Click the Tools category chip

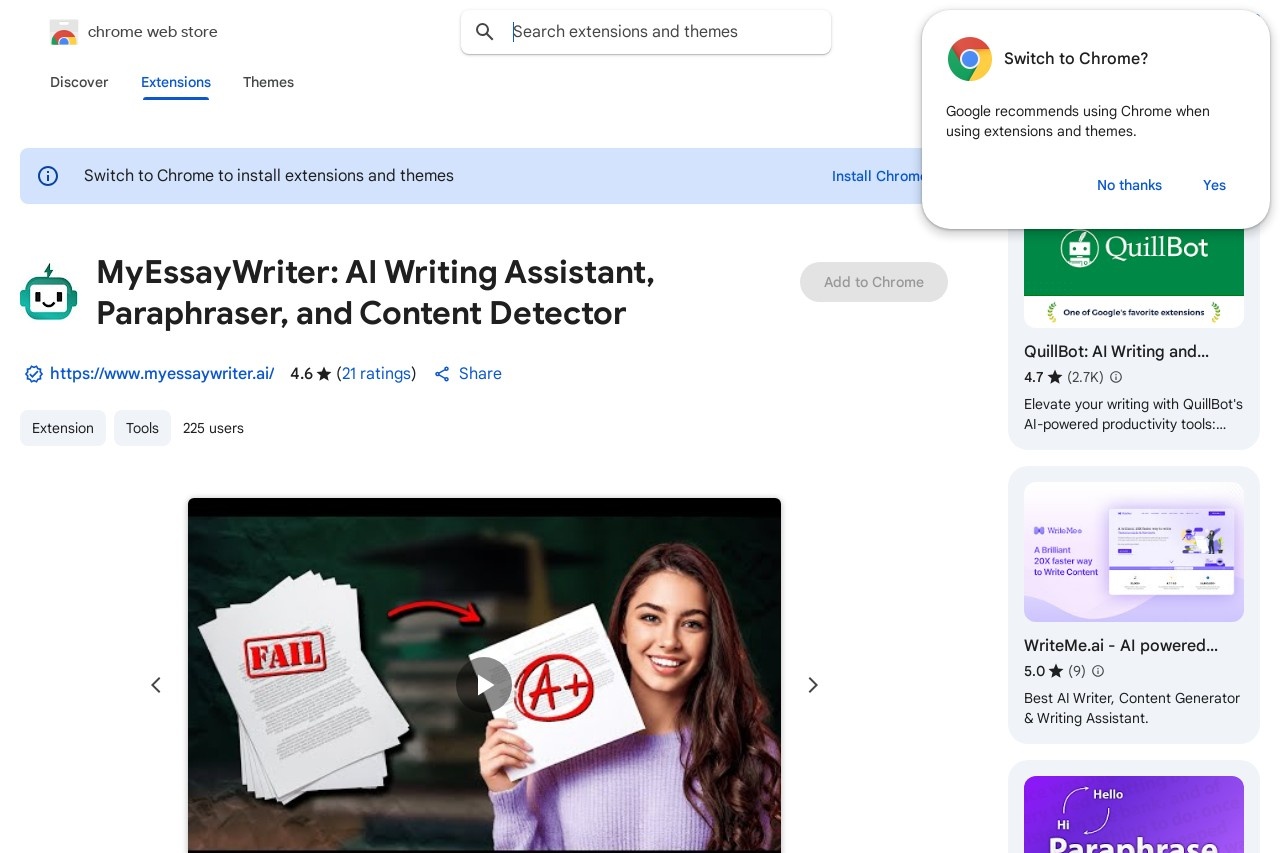click(x=142, y=428)
